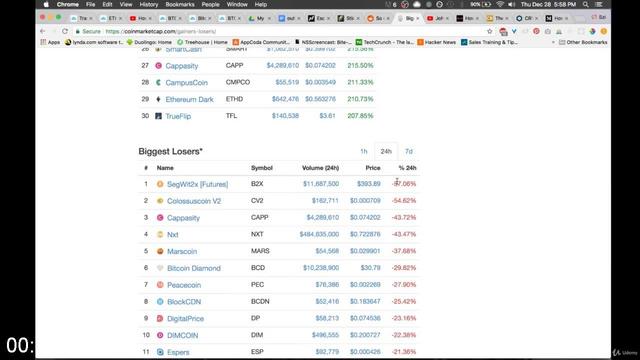Open Cappasity in the Biggest Losers table
The width and height of the screenshot is (640, 360).
pos(183,218)
